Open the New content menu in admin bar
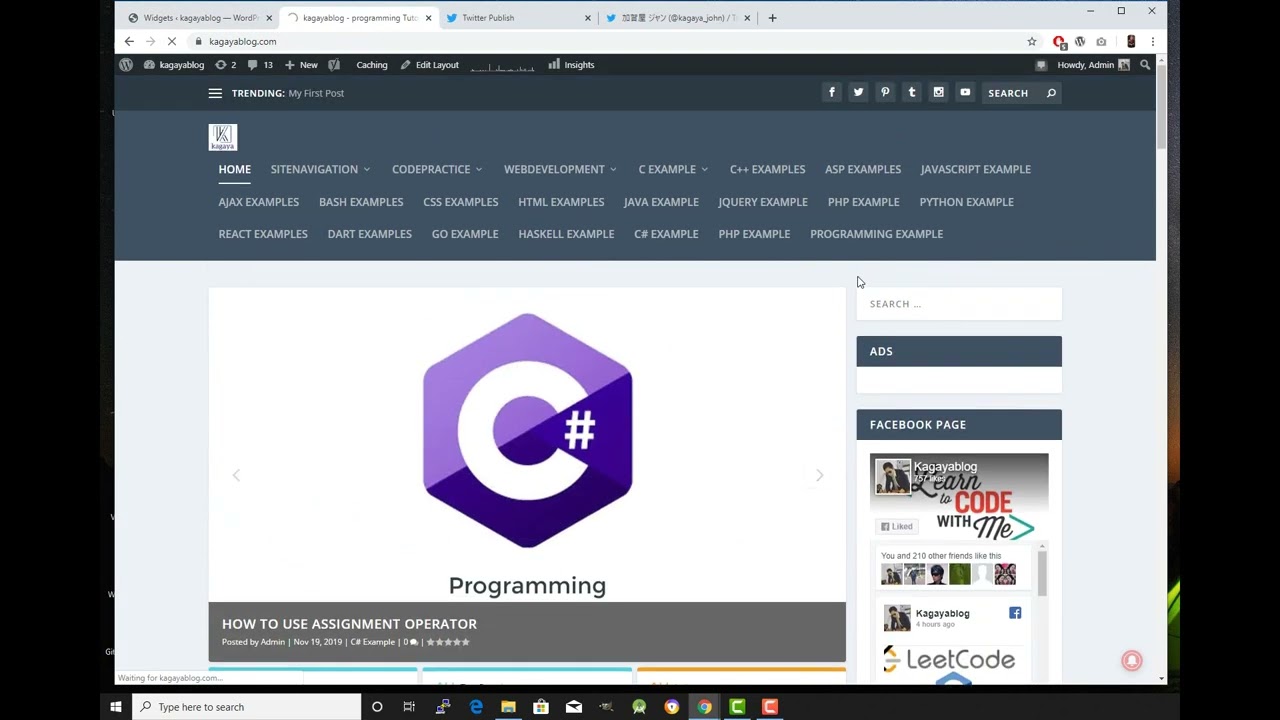The image size is (1280, 720). (x=301, y=65)
